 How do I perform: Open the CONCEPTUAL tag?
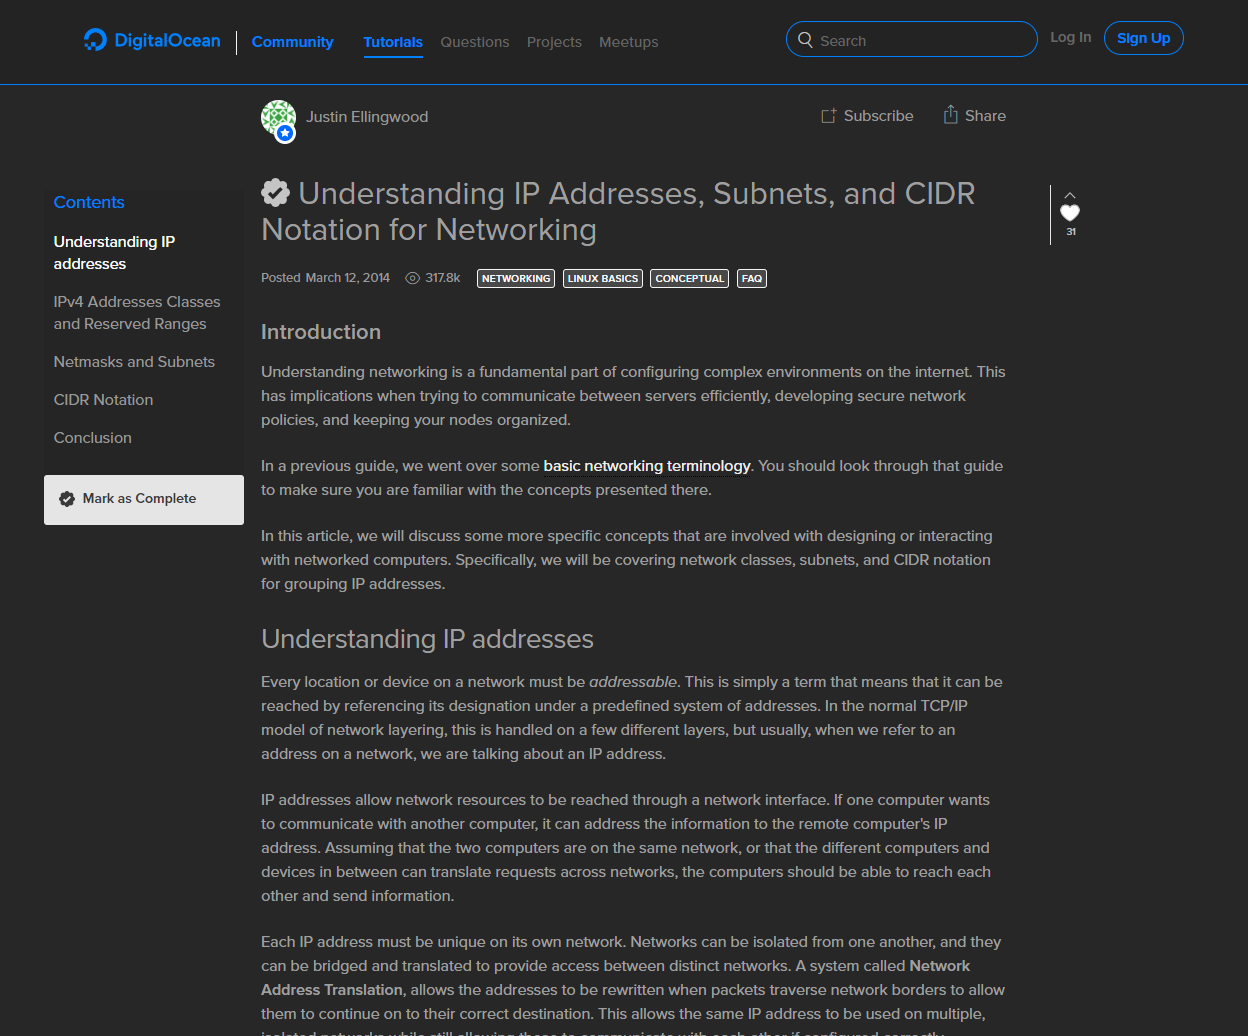(689, 279)
